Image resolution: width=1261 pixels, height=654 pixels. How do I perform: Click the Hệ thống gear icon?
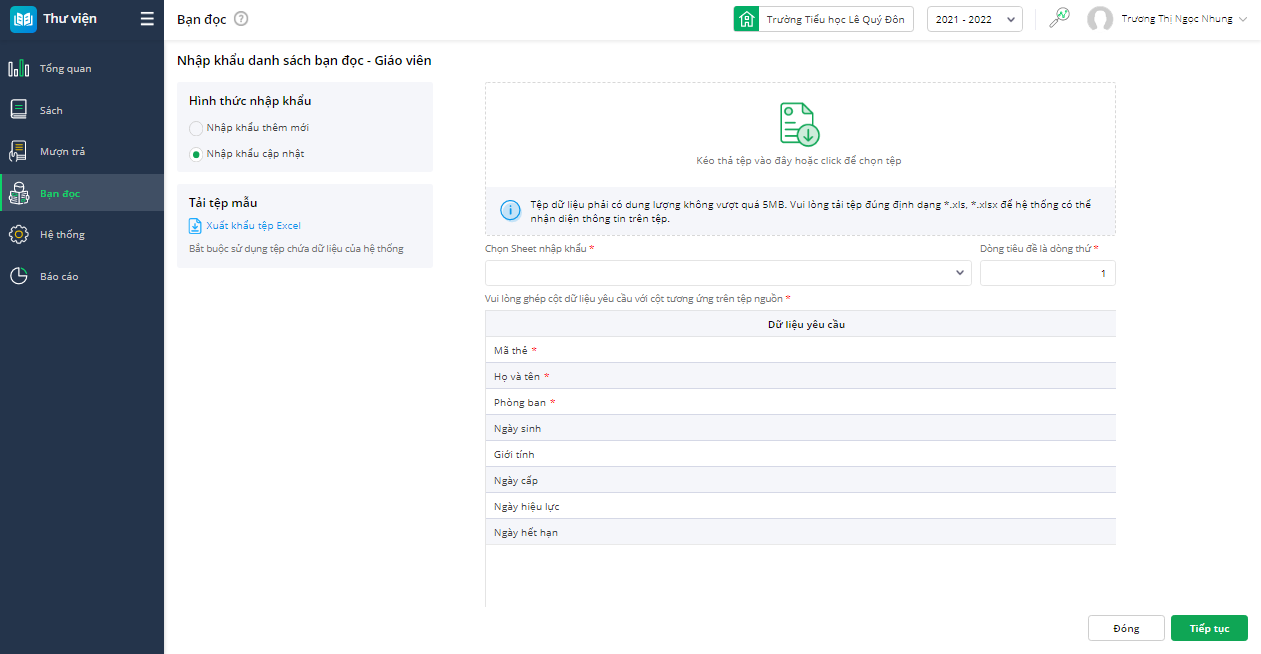(18, 235)
